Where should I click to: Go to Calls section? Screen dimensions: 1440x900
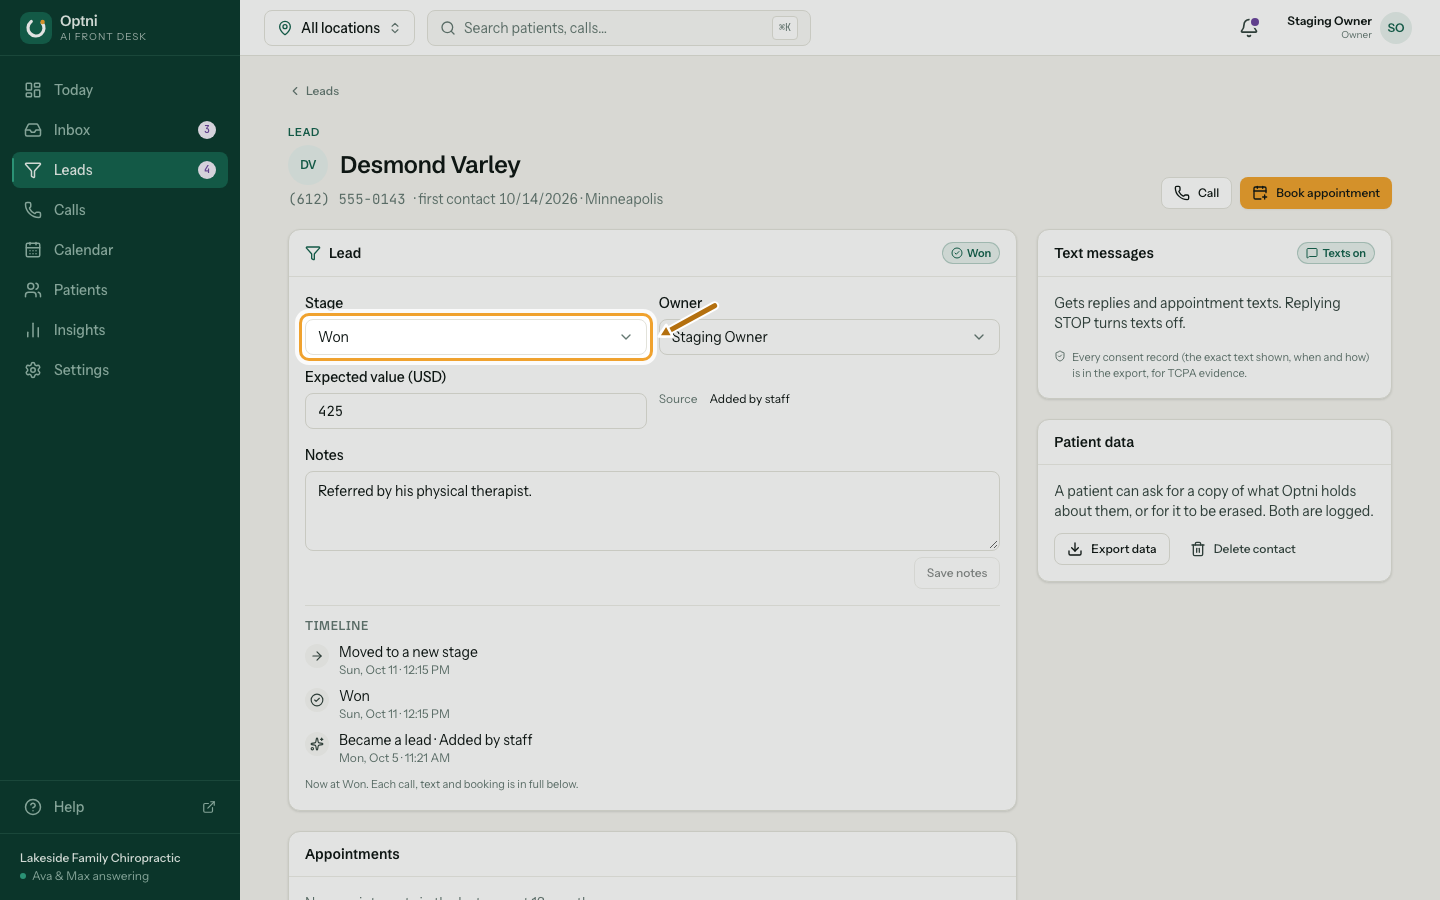click(120, 210)
